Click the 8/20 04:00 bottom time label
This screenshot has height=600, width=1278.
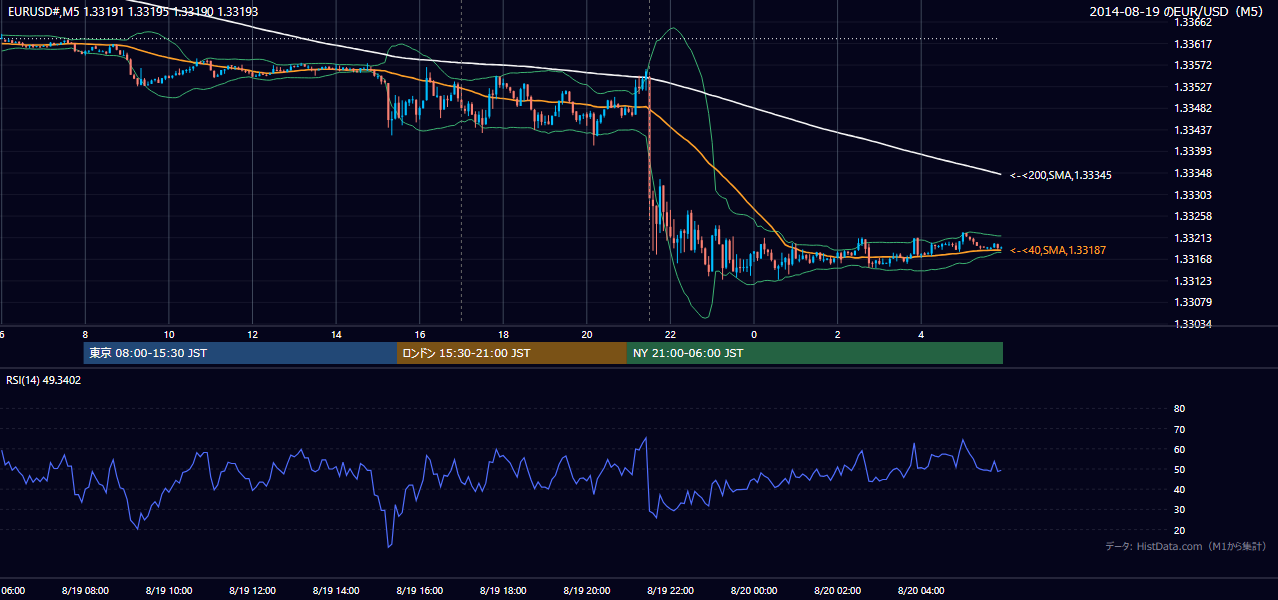921,591
